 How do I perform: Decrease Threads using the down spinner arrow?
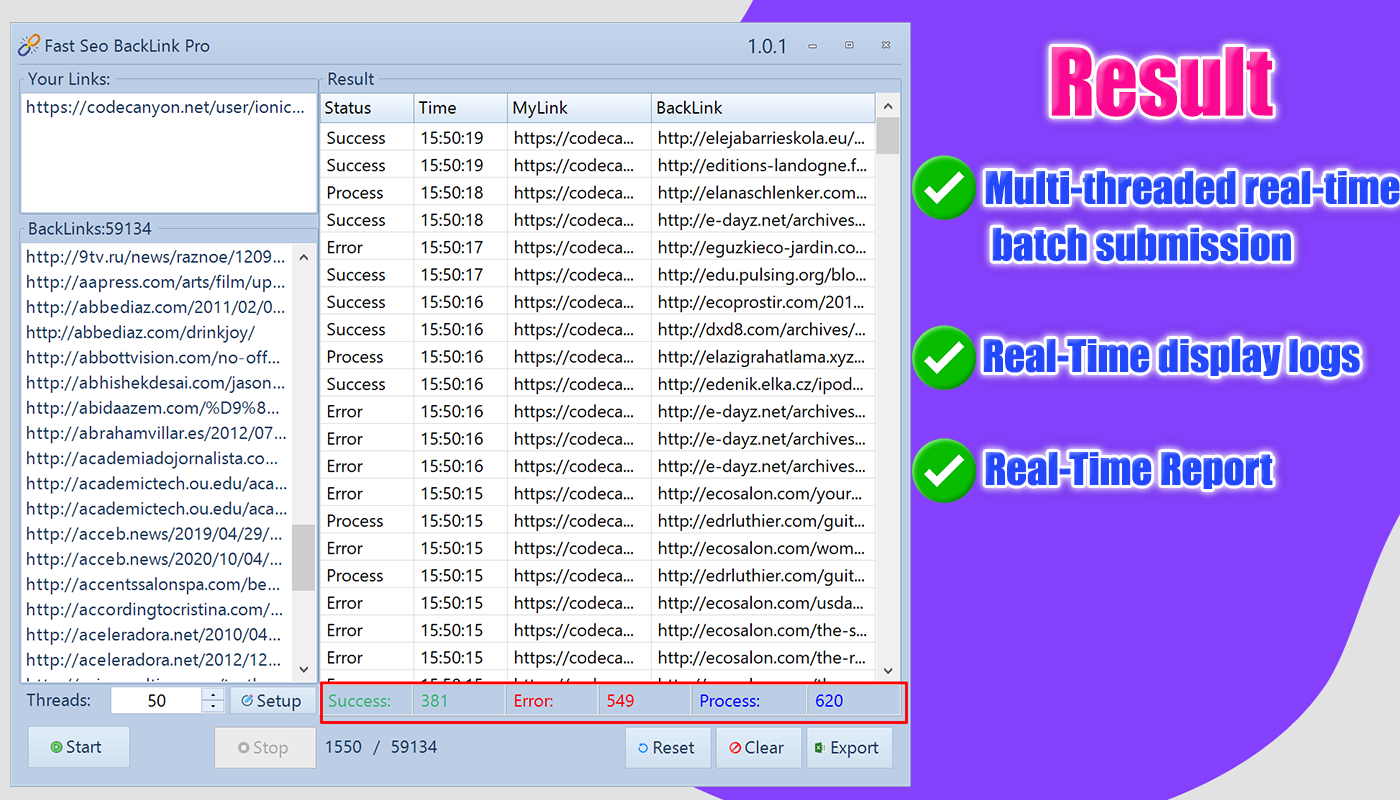[x=212, y=706]
